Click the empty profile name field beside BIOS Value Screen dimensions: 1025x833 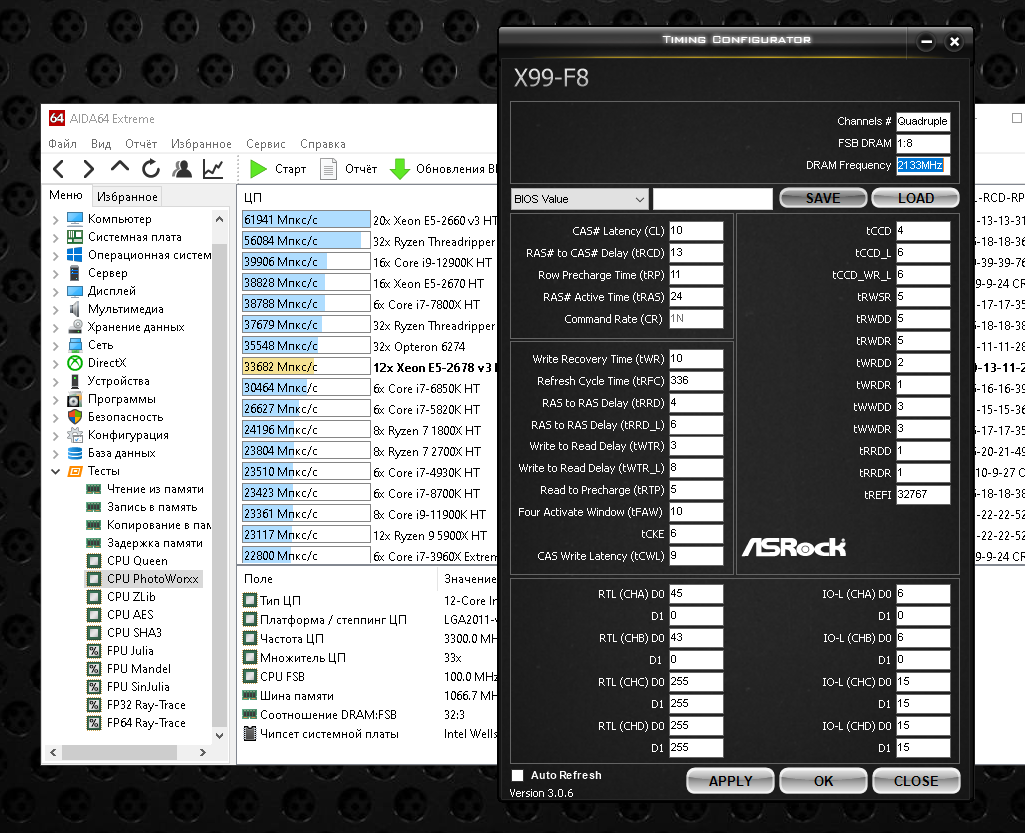(713, 199)
